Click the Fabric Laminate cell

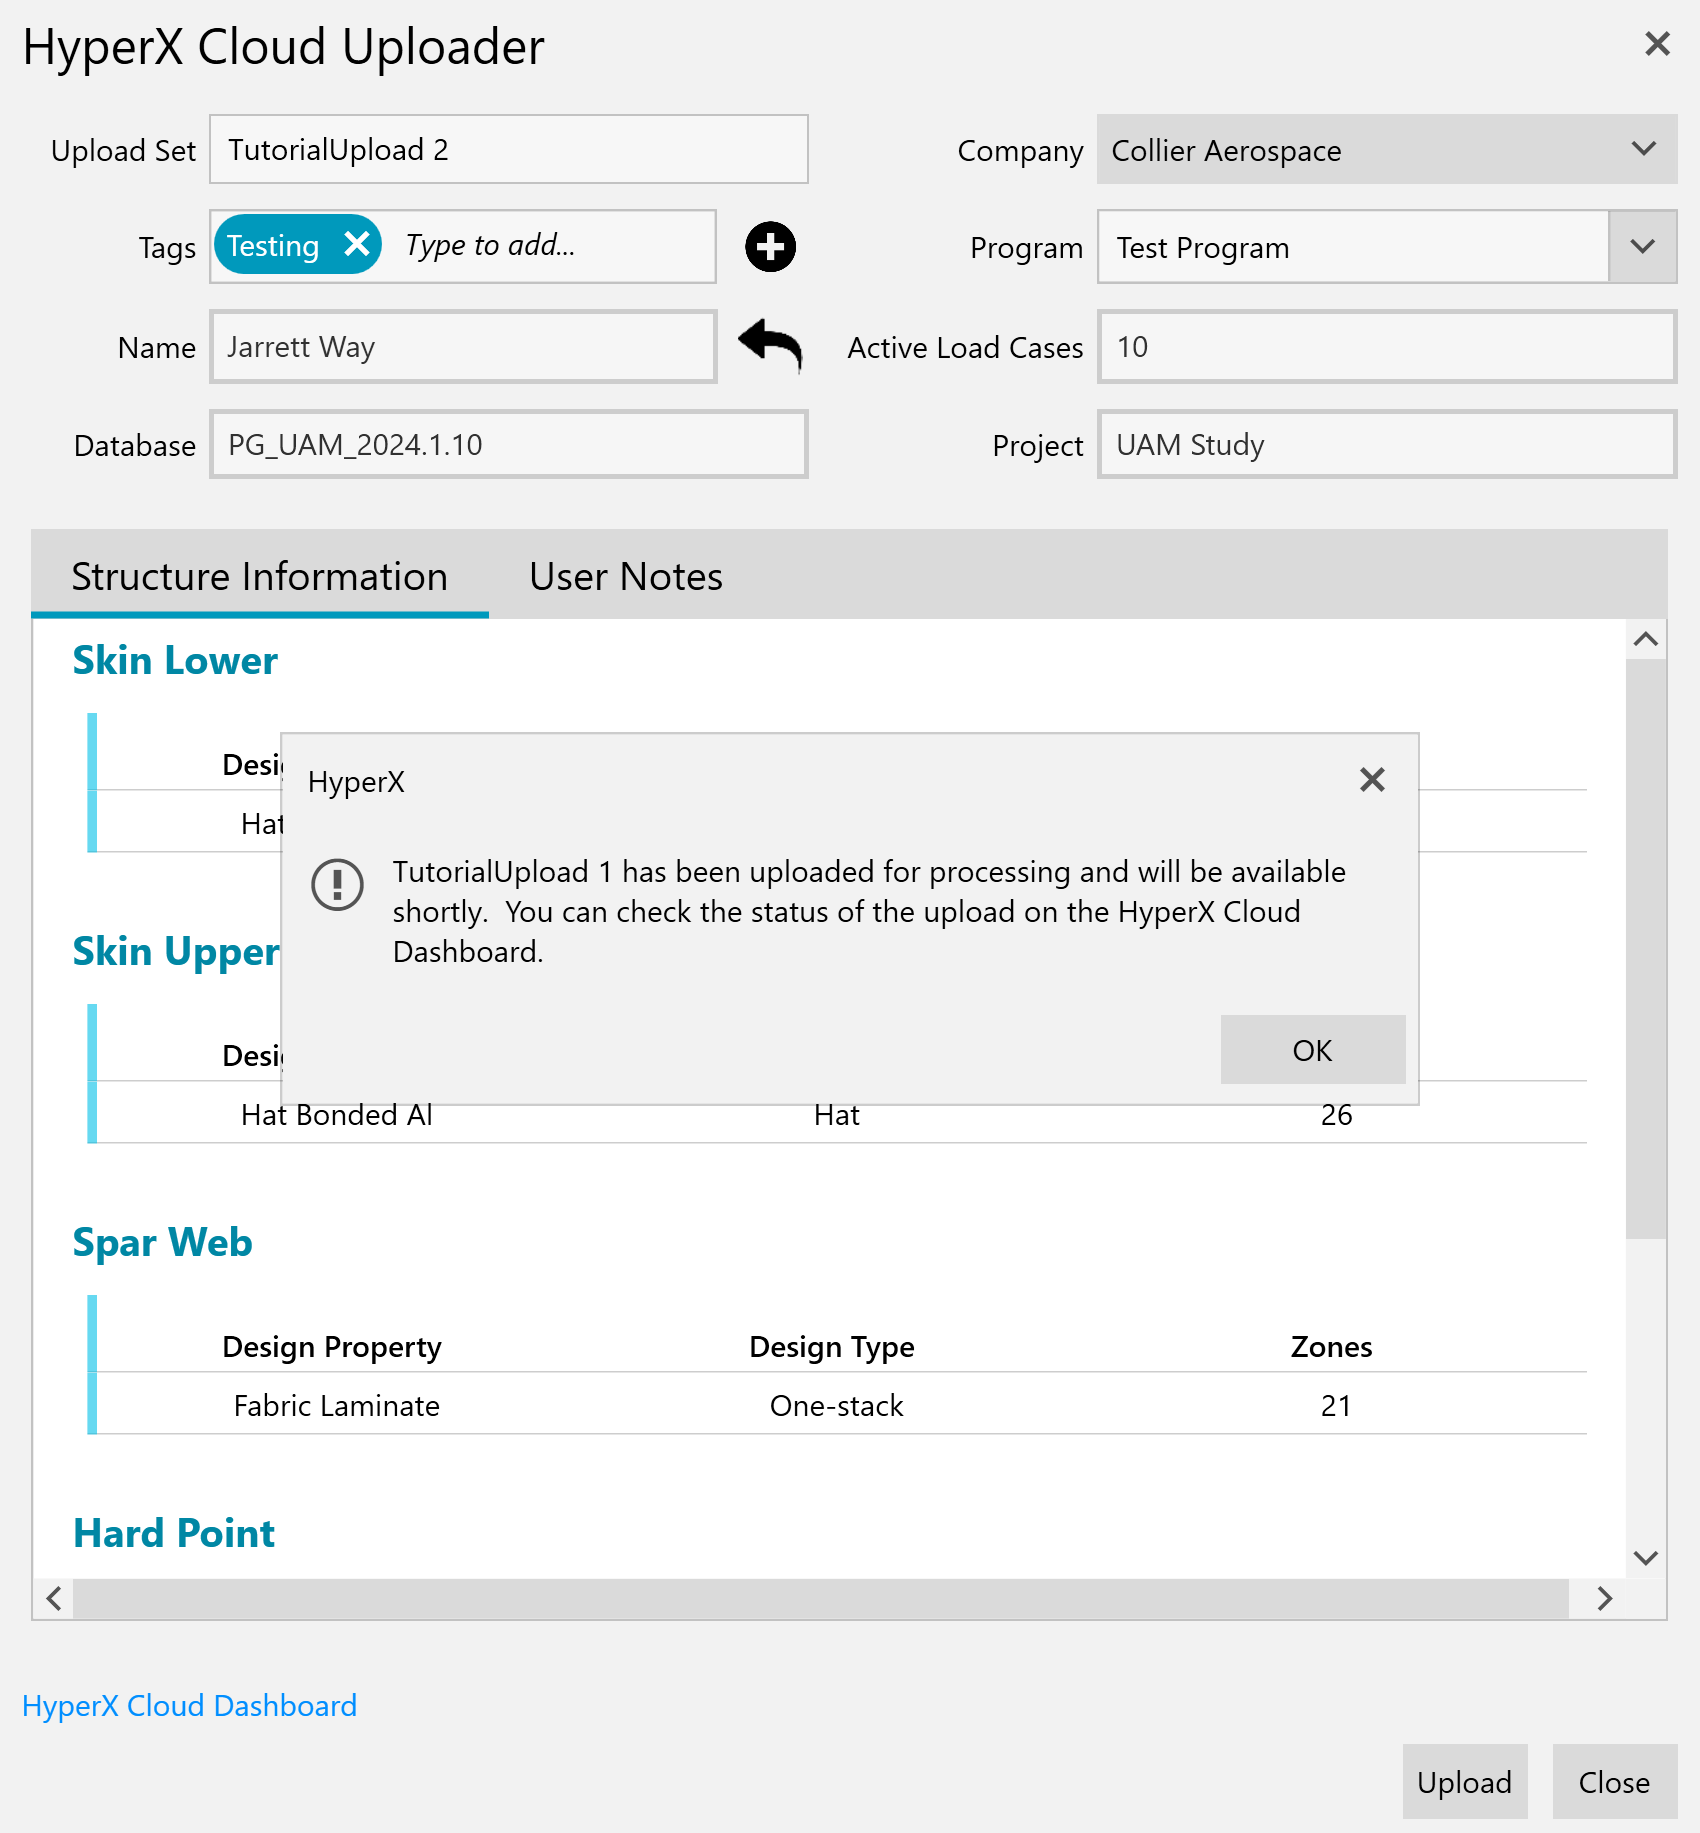pos(337,1406)
